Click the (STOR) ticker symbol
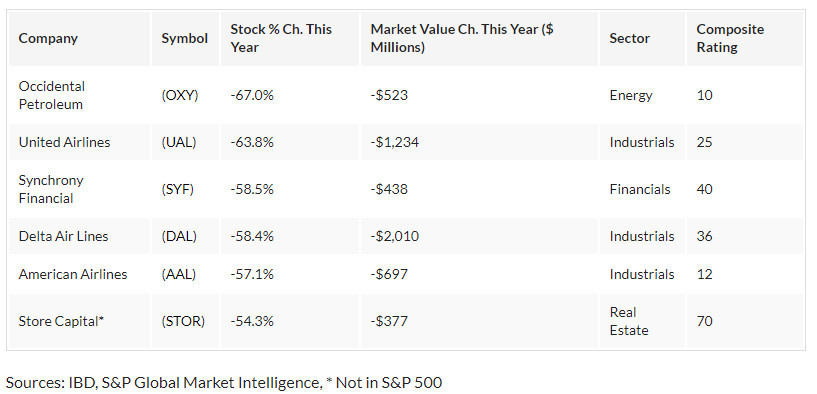Image resolution: width=817 pixels, height=394 pixels. pos(183,321)
